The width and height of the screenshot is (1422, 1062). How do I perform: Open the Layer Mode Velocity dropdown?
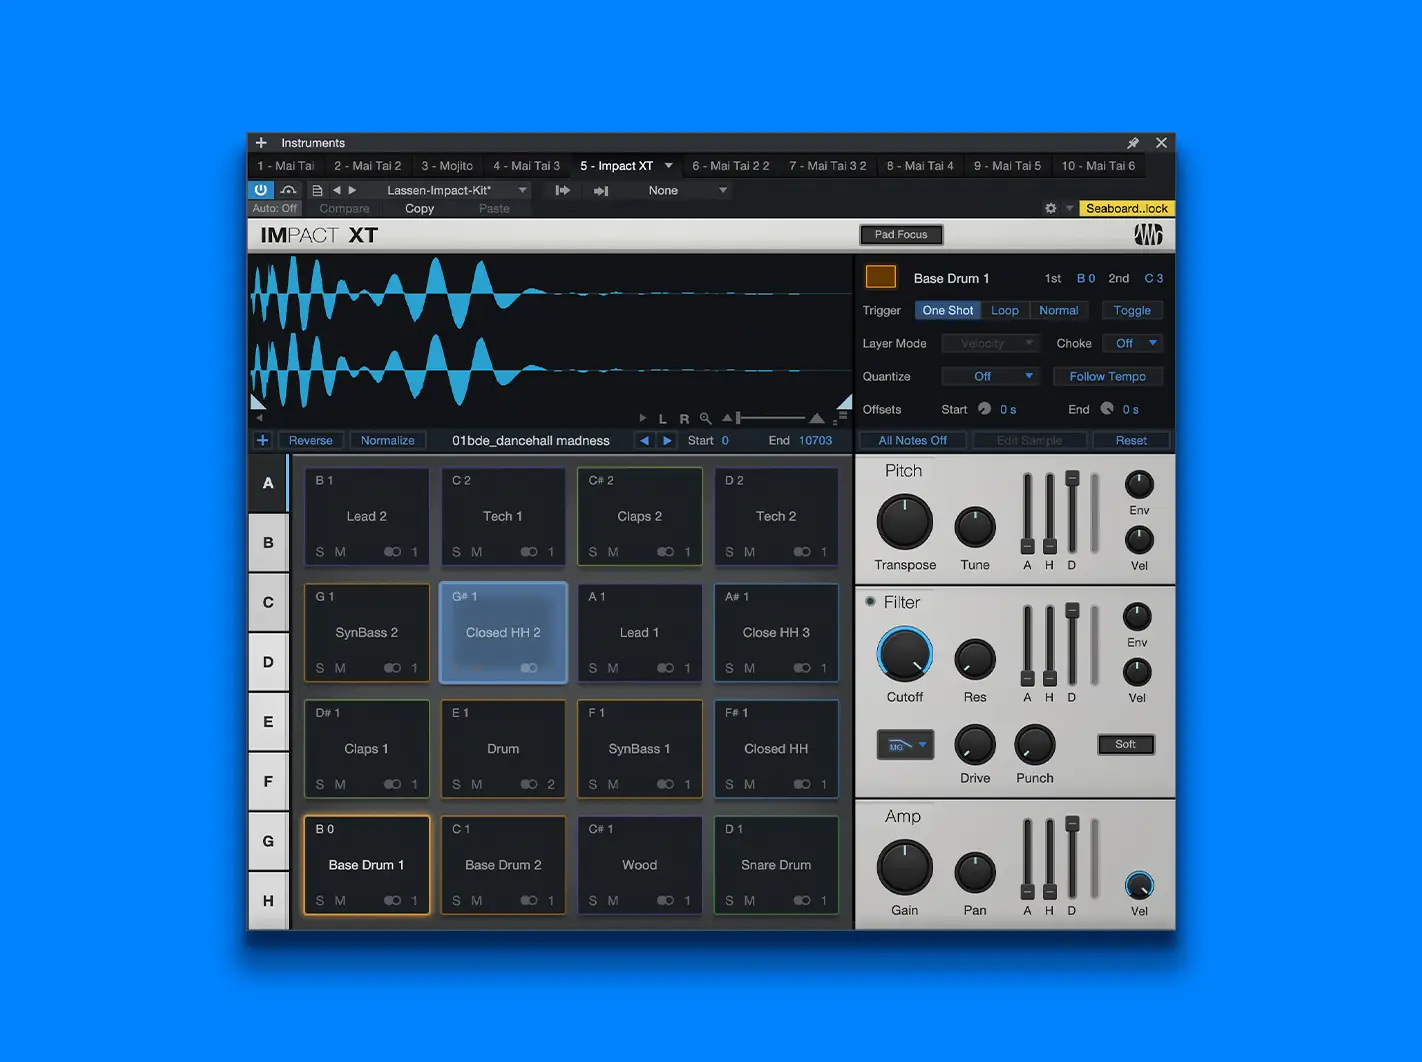pos(990,343)
